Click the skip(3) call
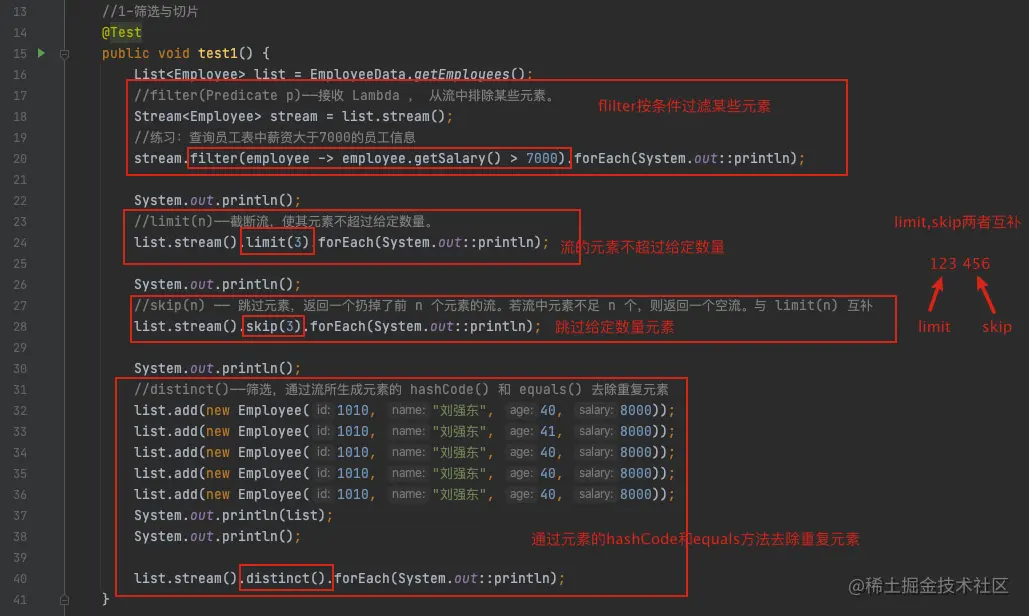The height and width of the screenshot is (616, 1029). (273, 326)
